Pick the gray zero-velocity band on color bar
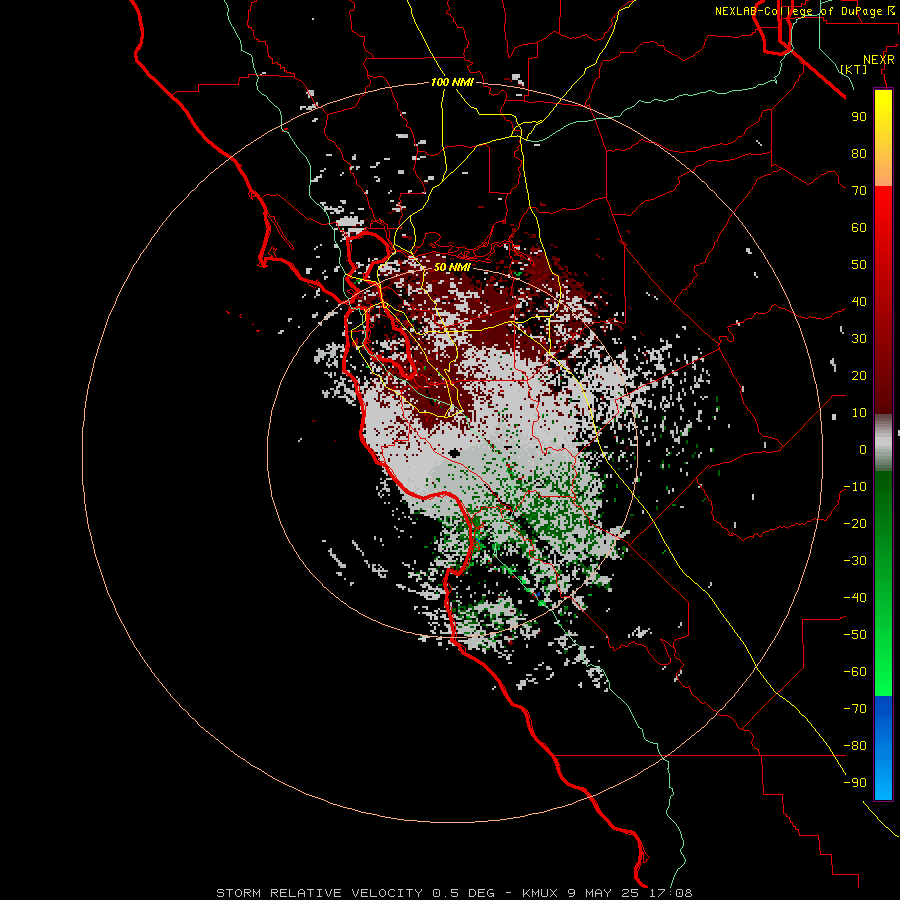Screen dimensions: 900x900 pos(883,443)
